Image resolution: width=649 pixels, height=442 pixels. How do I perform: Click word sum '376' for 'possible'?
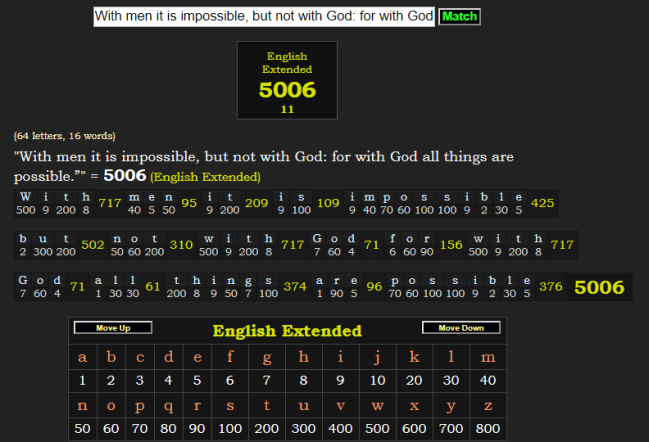551,287
